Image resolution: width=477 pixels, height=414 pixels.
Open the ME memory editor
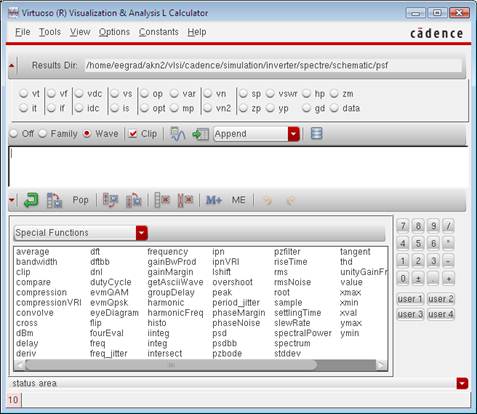[238, 200]
